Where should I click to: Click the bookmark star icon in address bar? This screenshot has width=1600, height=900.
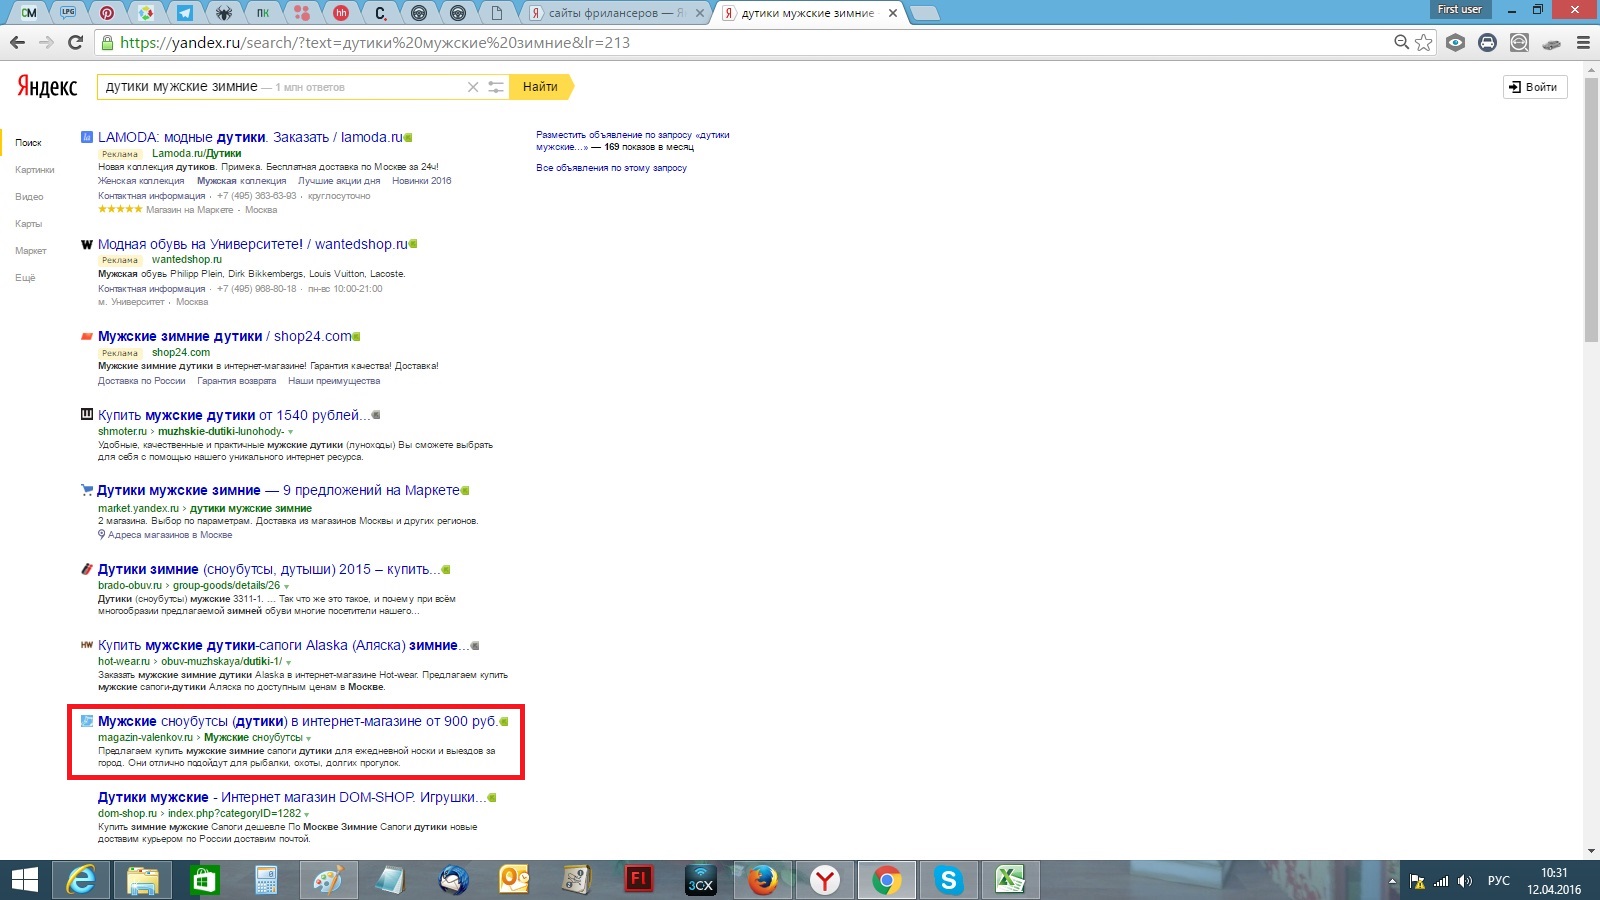click(x=1424, y=42)
